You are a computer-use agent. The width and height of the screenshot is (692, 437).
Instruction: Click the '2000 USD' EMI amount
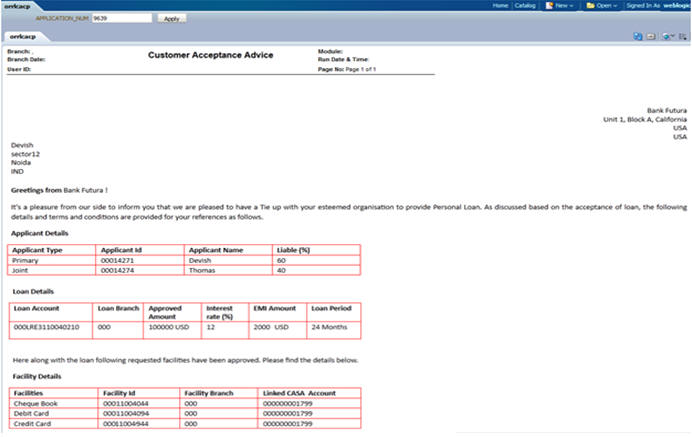pos(271,327)
